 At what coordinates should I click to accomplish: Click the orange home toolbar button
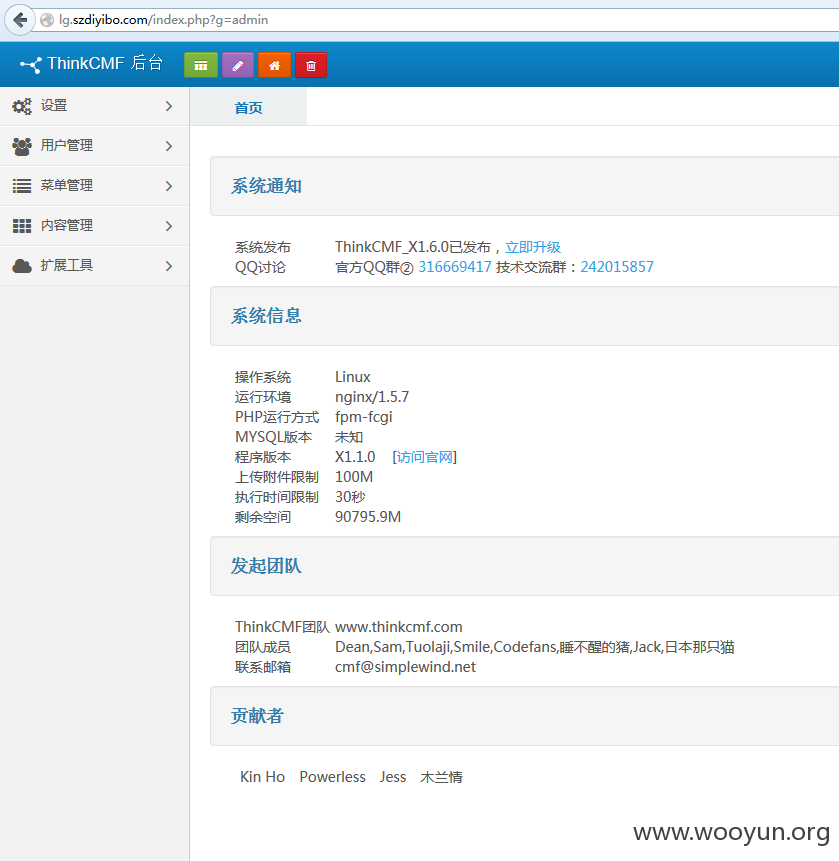(x=275, y=65)
